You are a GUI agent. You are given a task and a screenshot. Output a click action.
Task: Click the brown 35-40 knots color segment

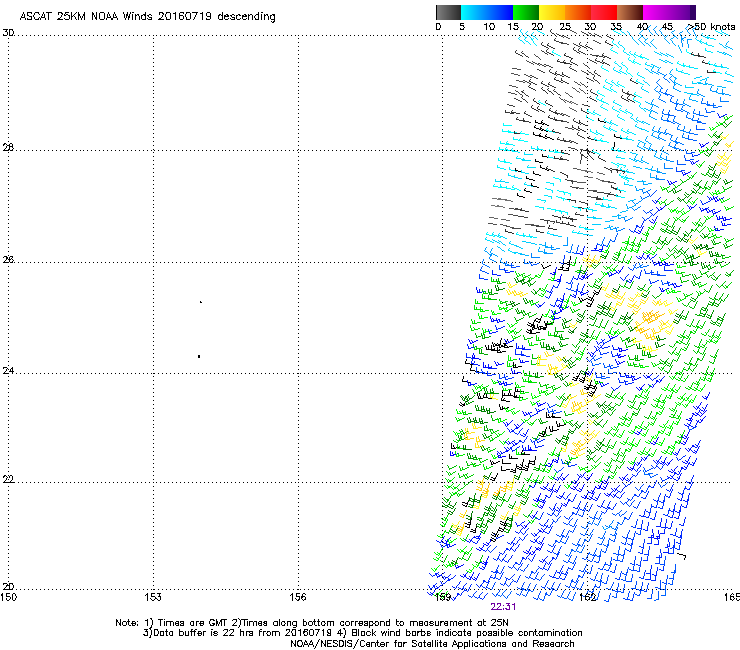coord(630,12)
